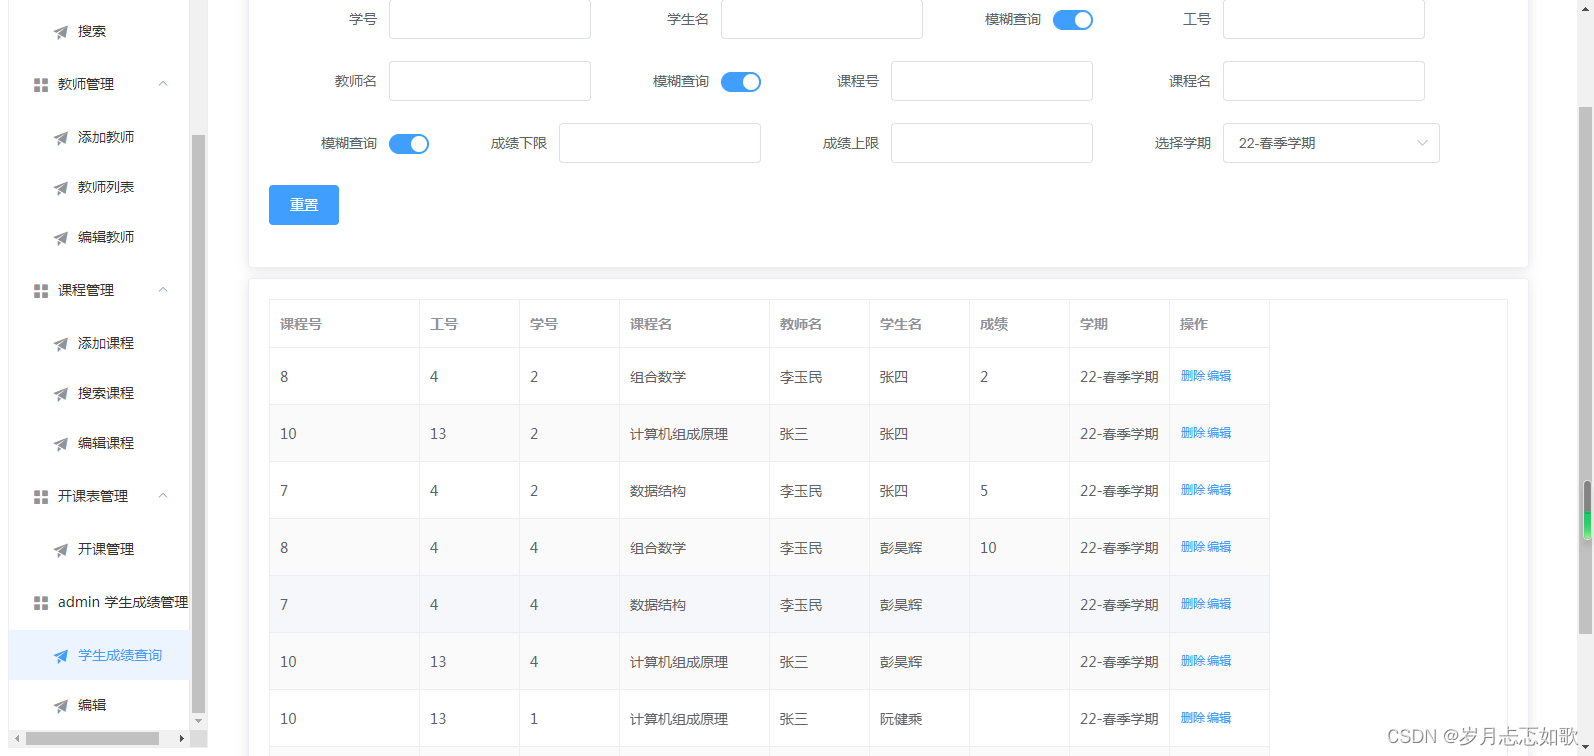Collapse the 开课表管理 submenu chevron
The height and width of the screenshot is (756, 1594).
pyautogui.click(x=163, y=496)
